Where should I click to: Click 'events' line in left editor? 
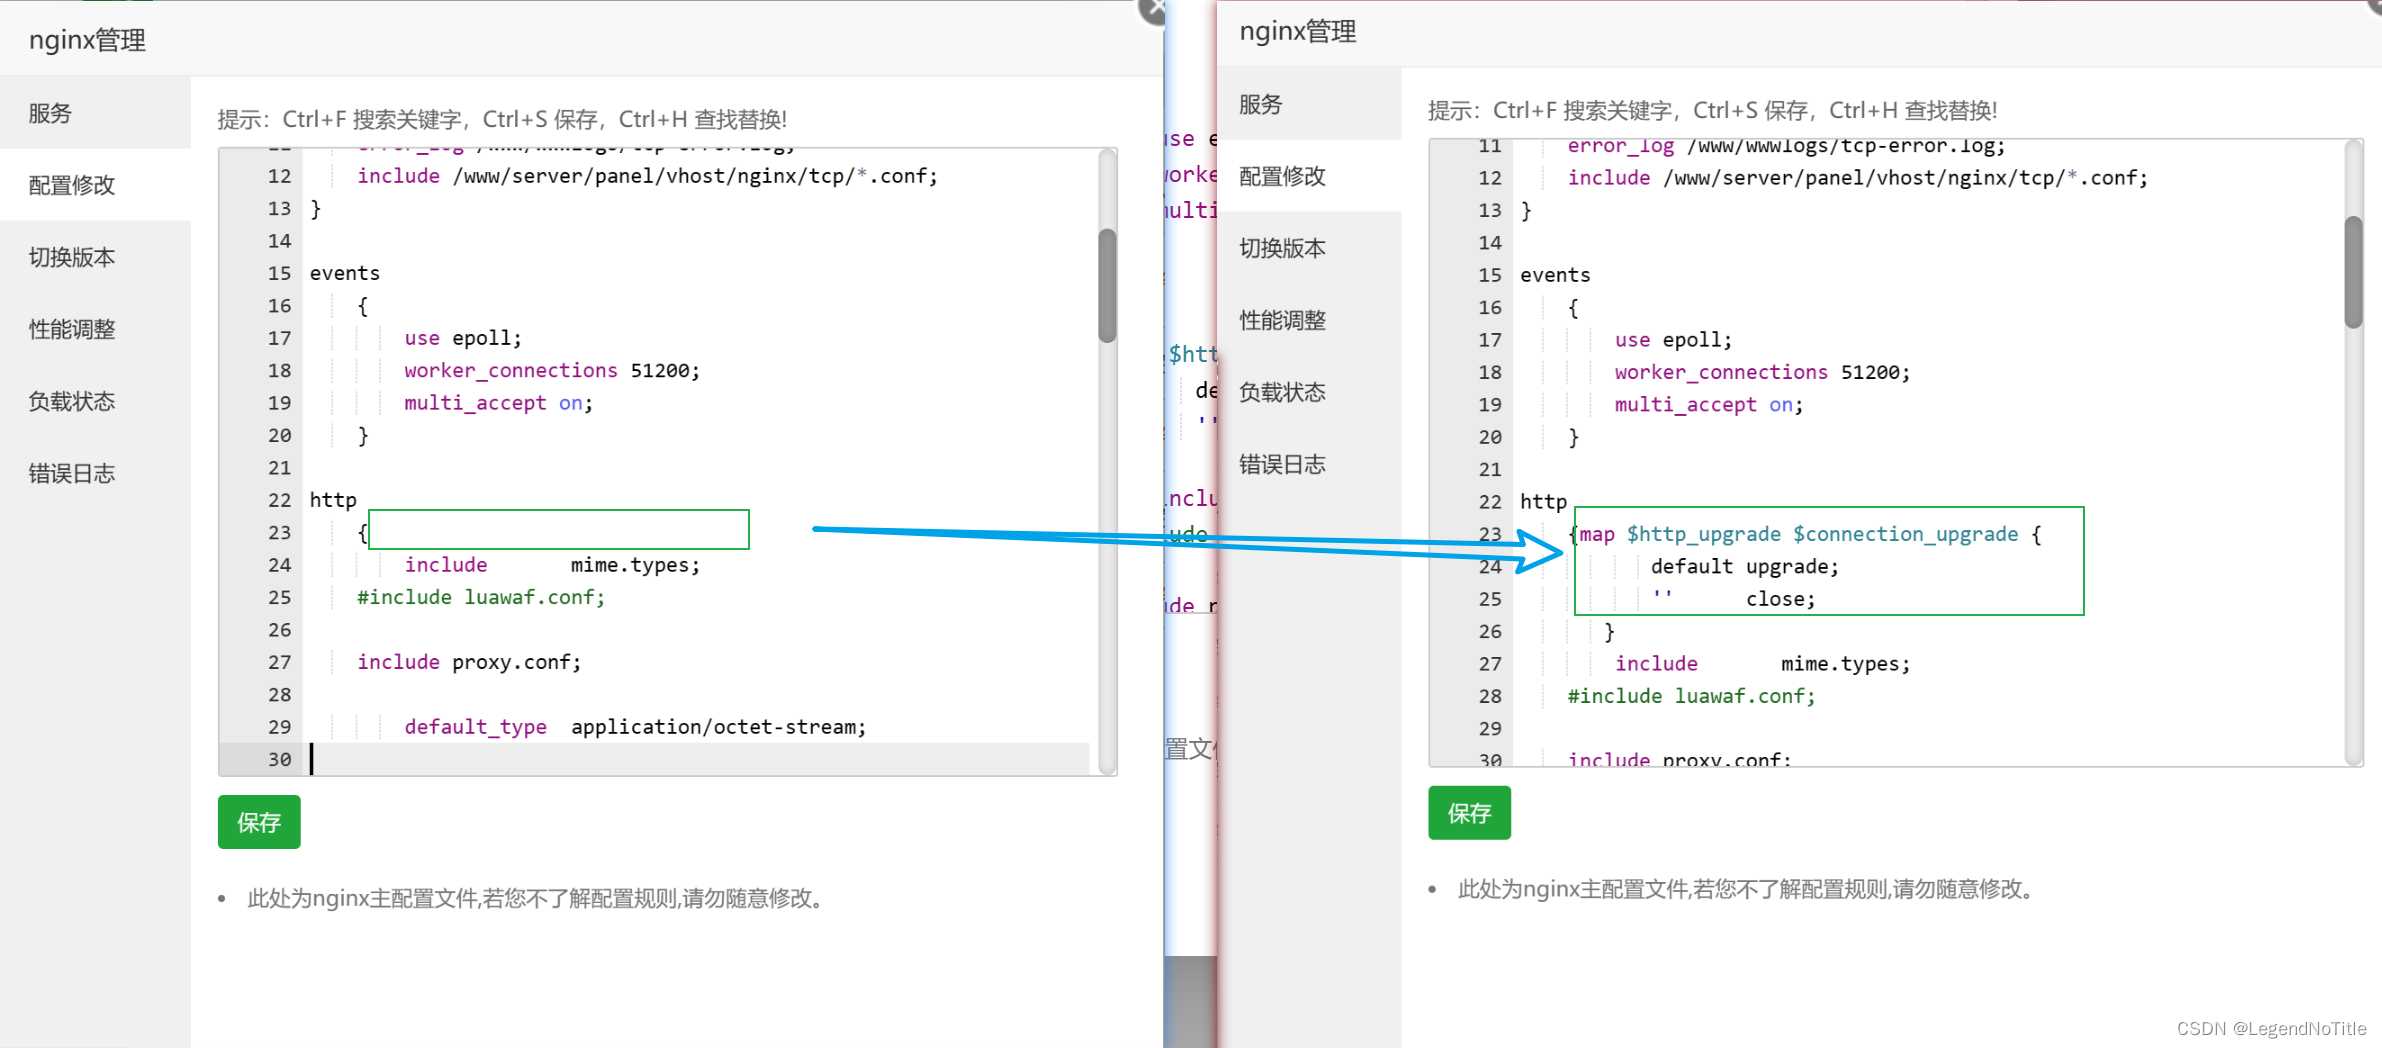coord(345,273)
